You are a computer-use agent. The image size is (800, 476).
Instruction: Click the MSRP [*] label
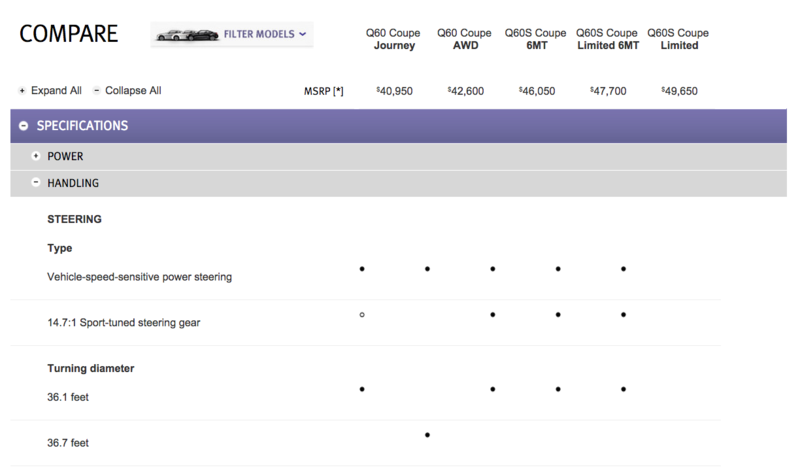pos(324,91)
